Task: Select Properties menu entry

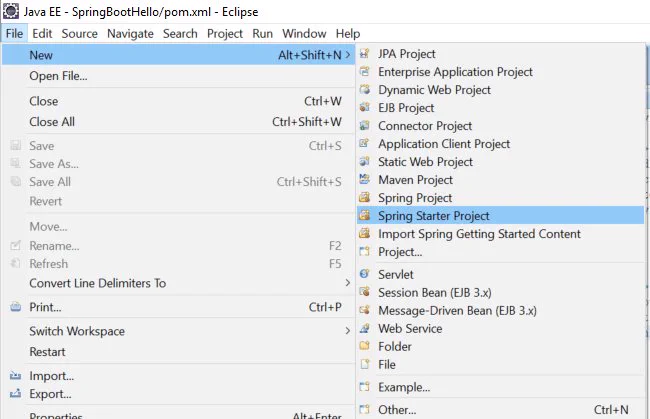Action: coord(178,414)
